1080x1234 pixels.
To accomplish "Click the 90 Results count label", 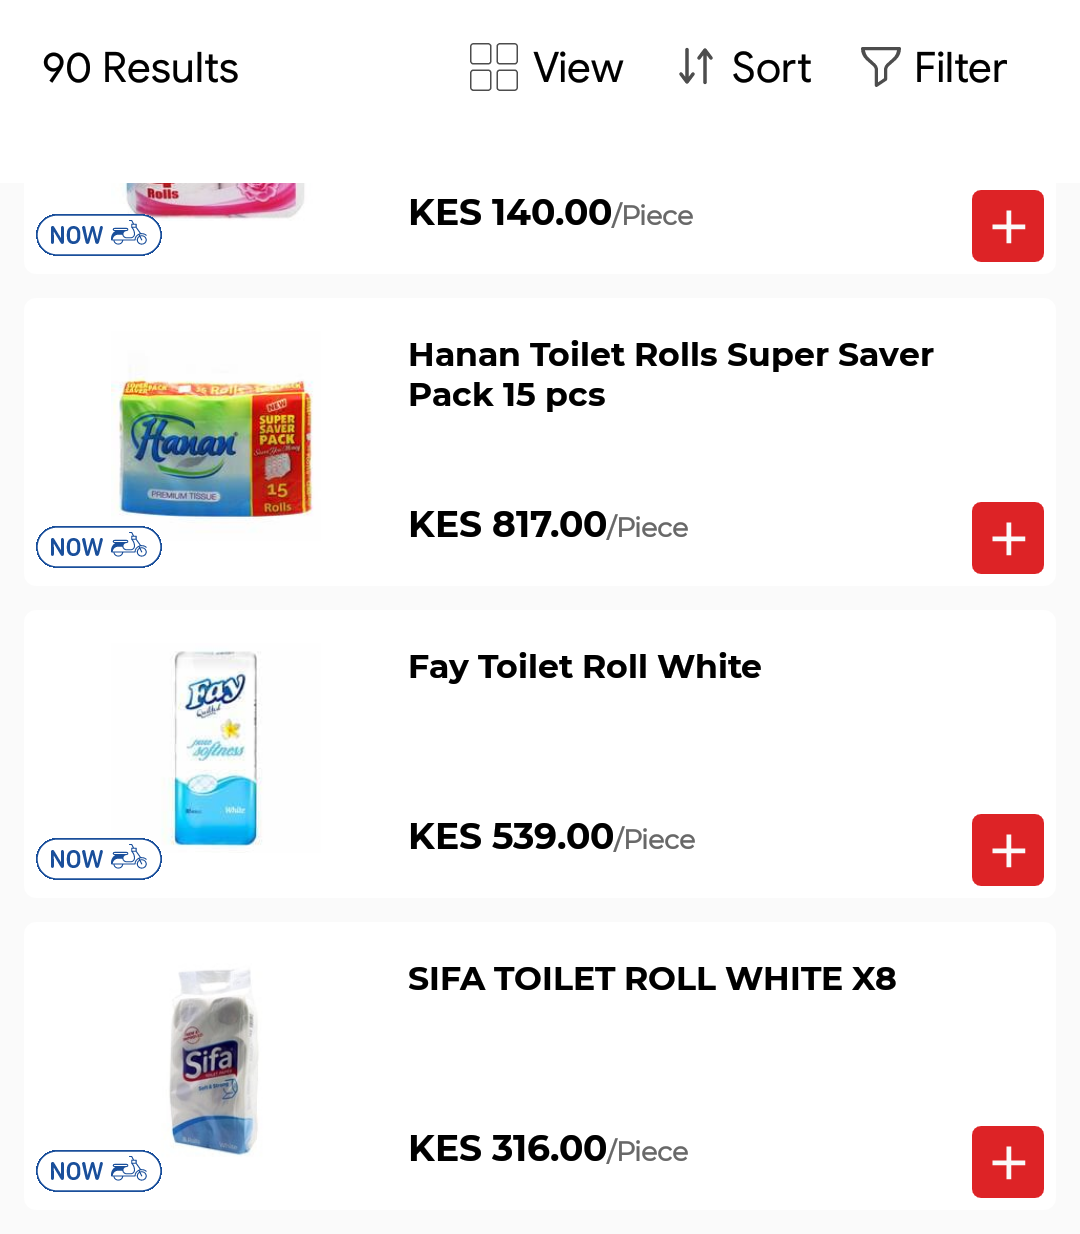I will pos(141,68).
